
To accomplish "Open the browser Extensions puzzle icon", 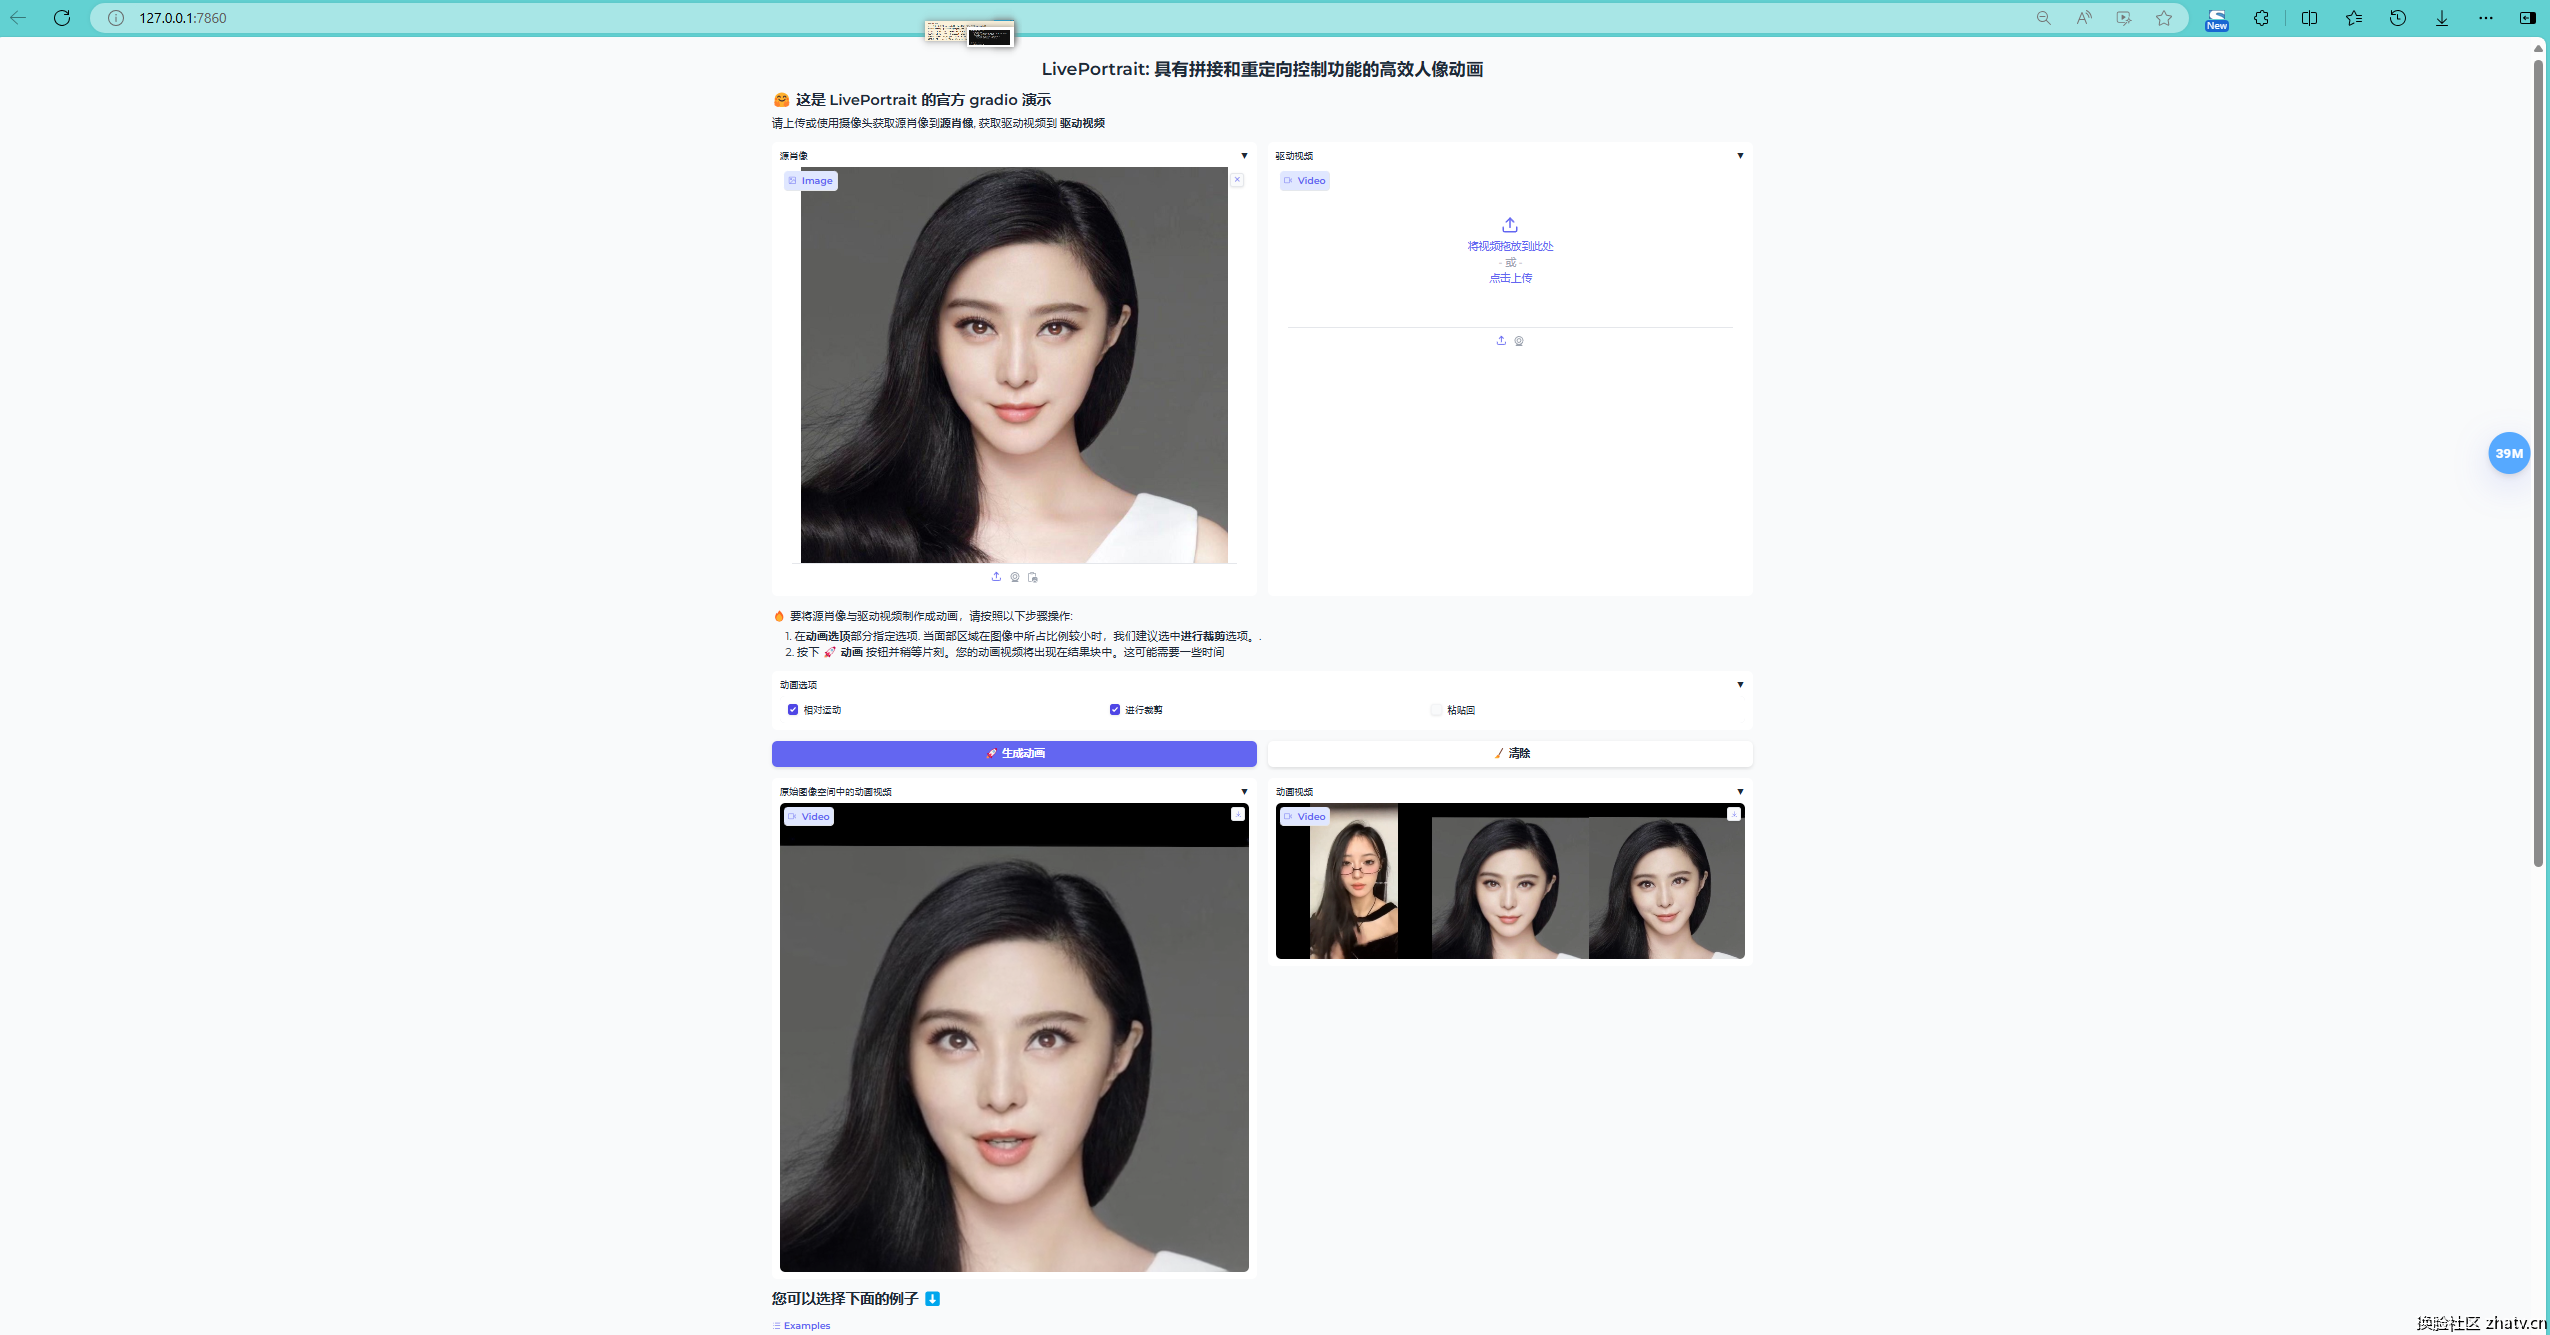I will [2261, 18].
